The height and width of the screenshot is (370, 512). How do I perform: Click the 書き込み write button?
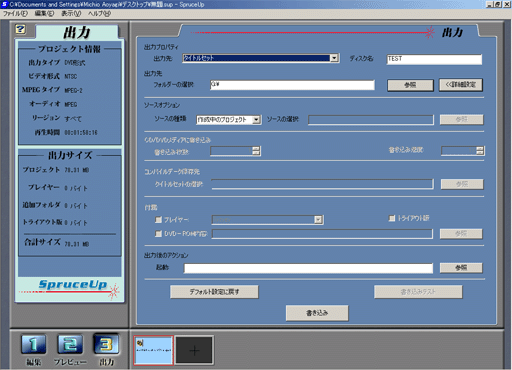(x=317, y=313)
